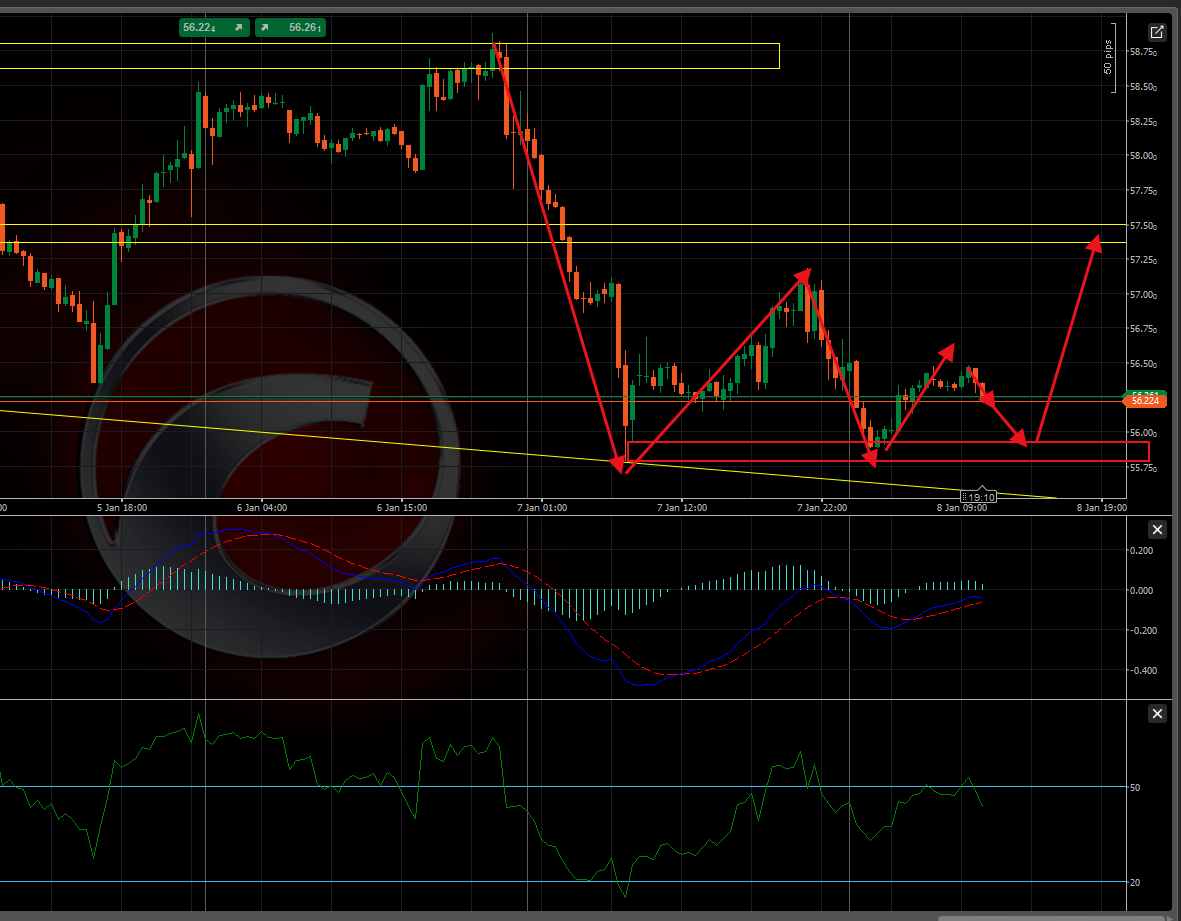The image size is (1181, 921).
Task: Click the 56.750 price axis label
Action: point(1143,329)
